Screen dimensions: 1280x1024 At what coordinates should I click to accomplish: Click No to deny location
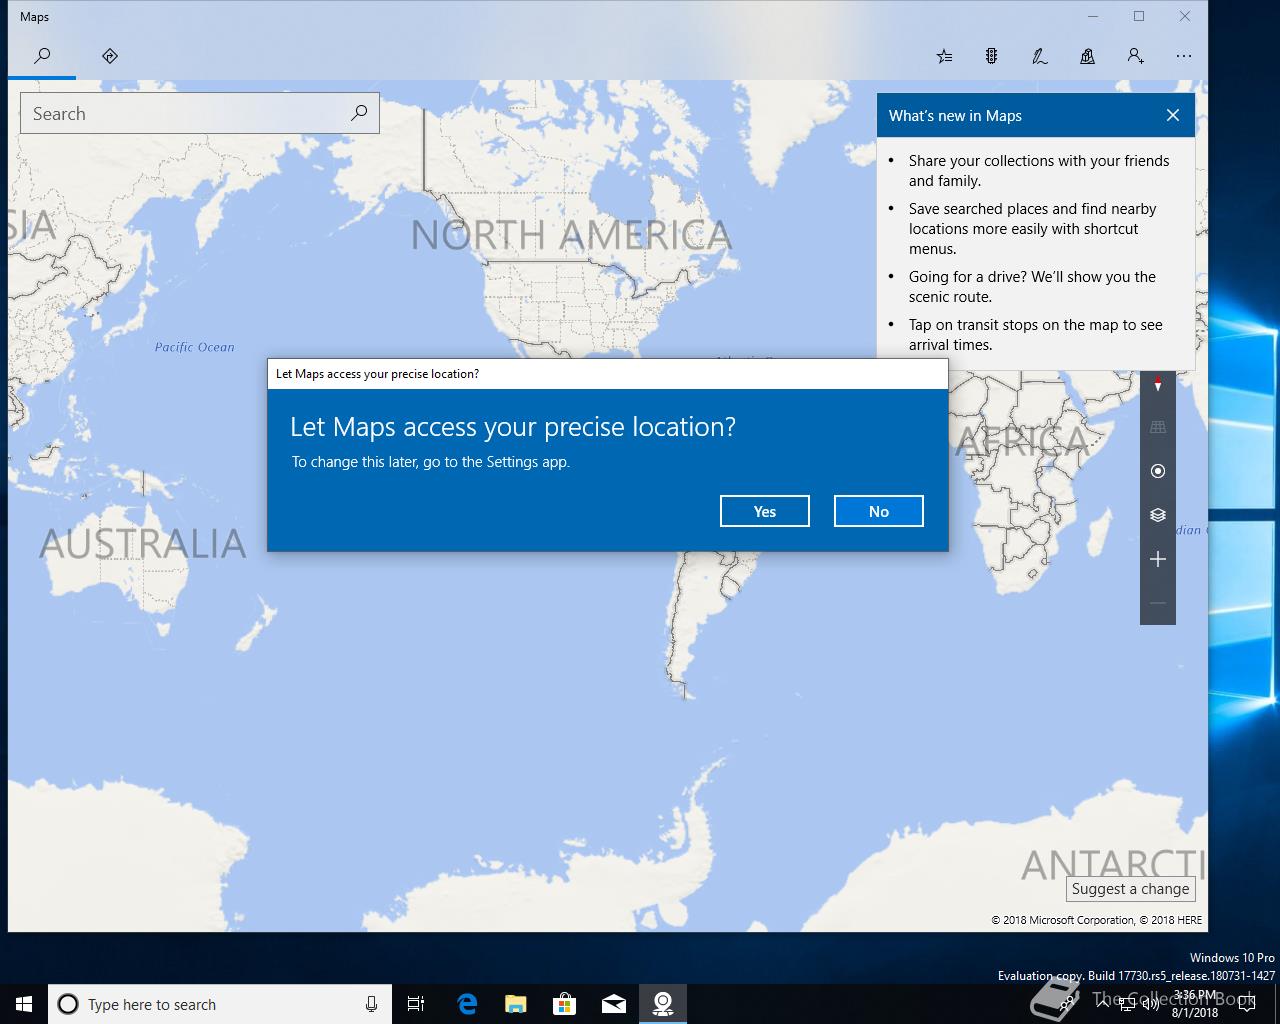coord(878,511)
